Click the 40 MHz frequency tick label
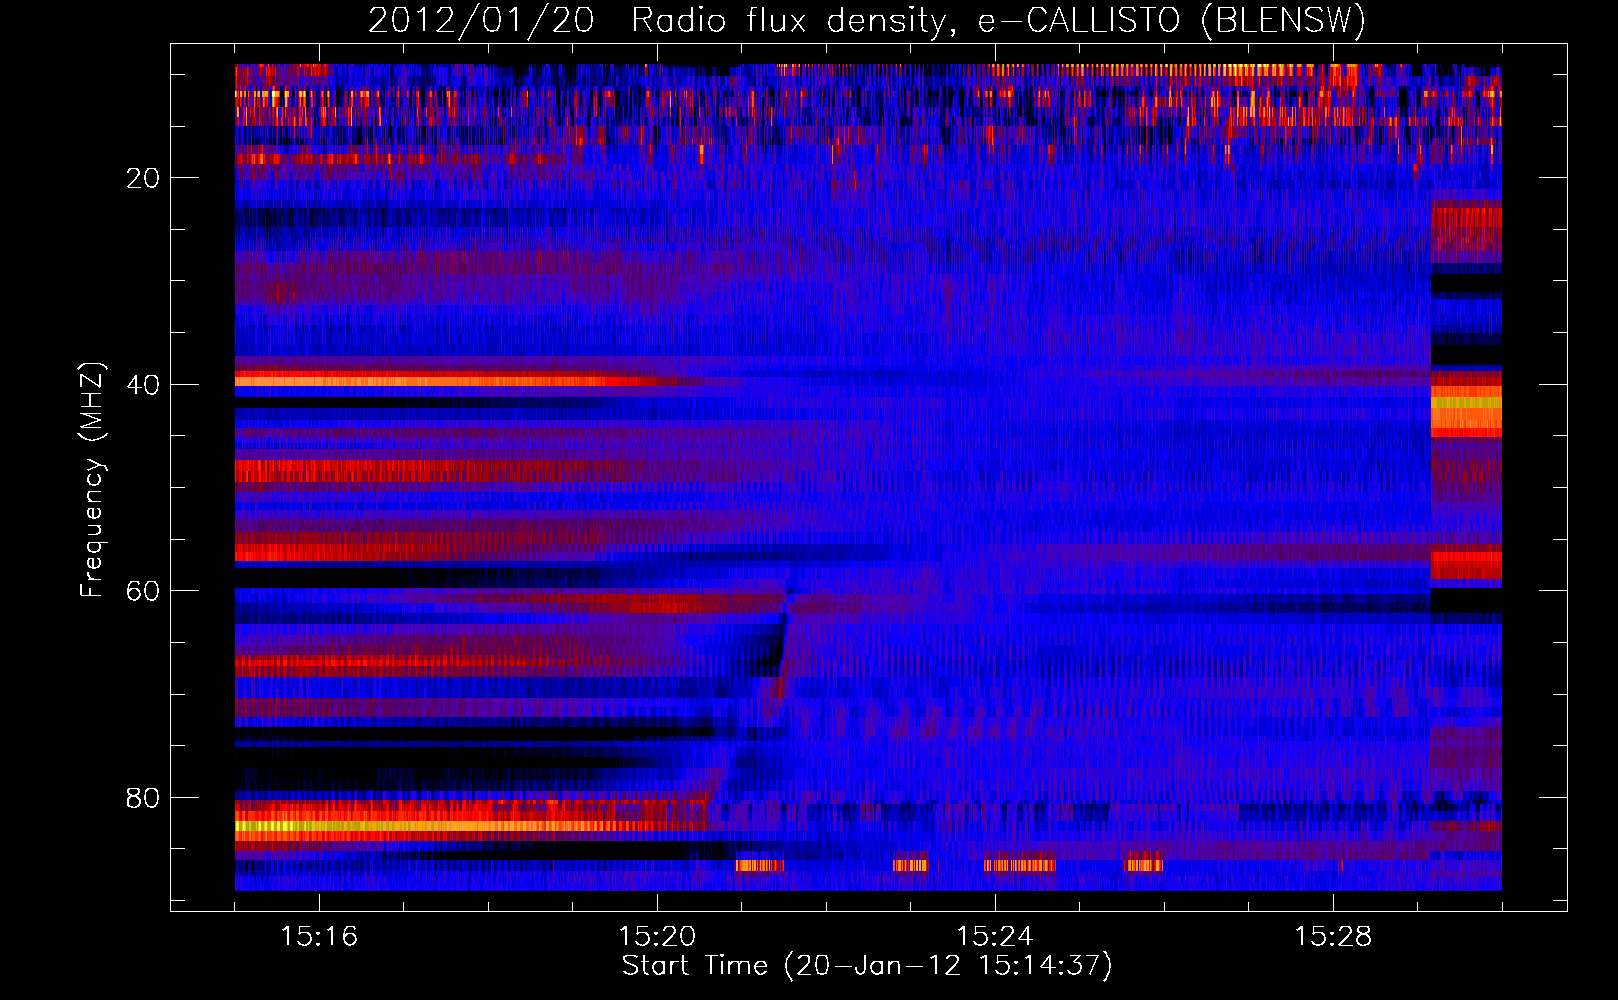 (143, 385)
